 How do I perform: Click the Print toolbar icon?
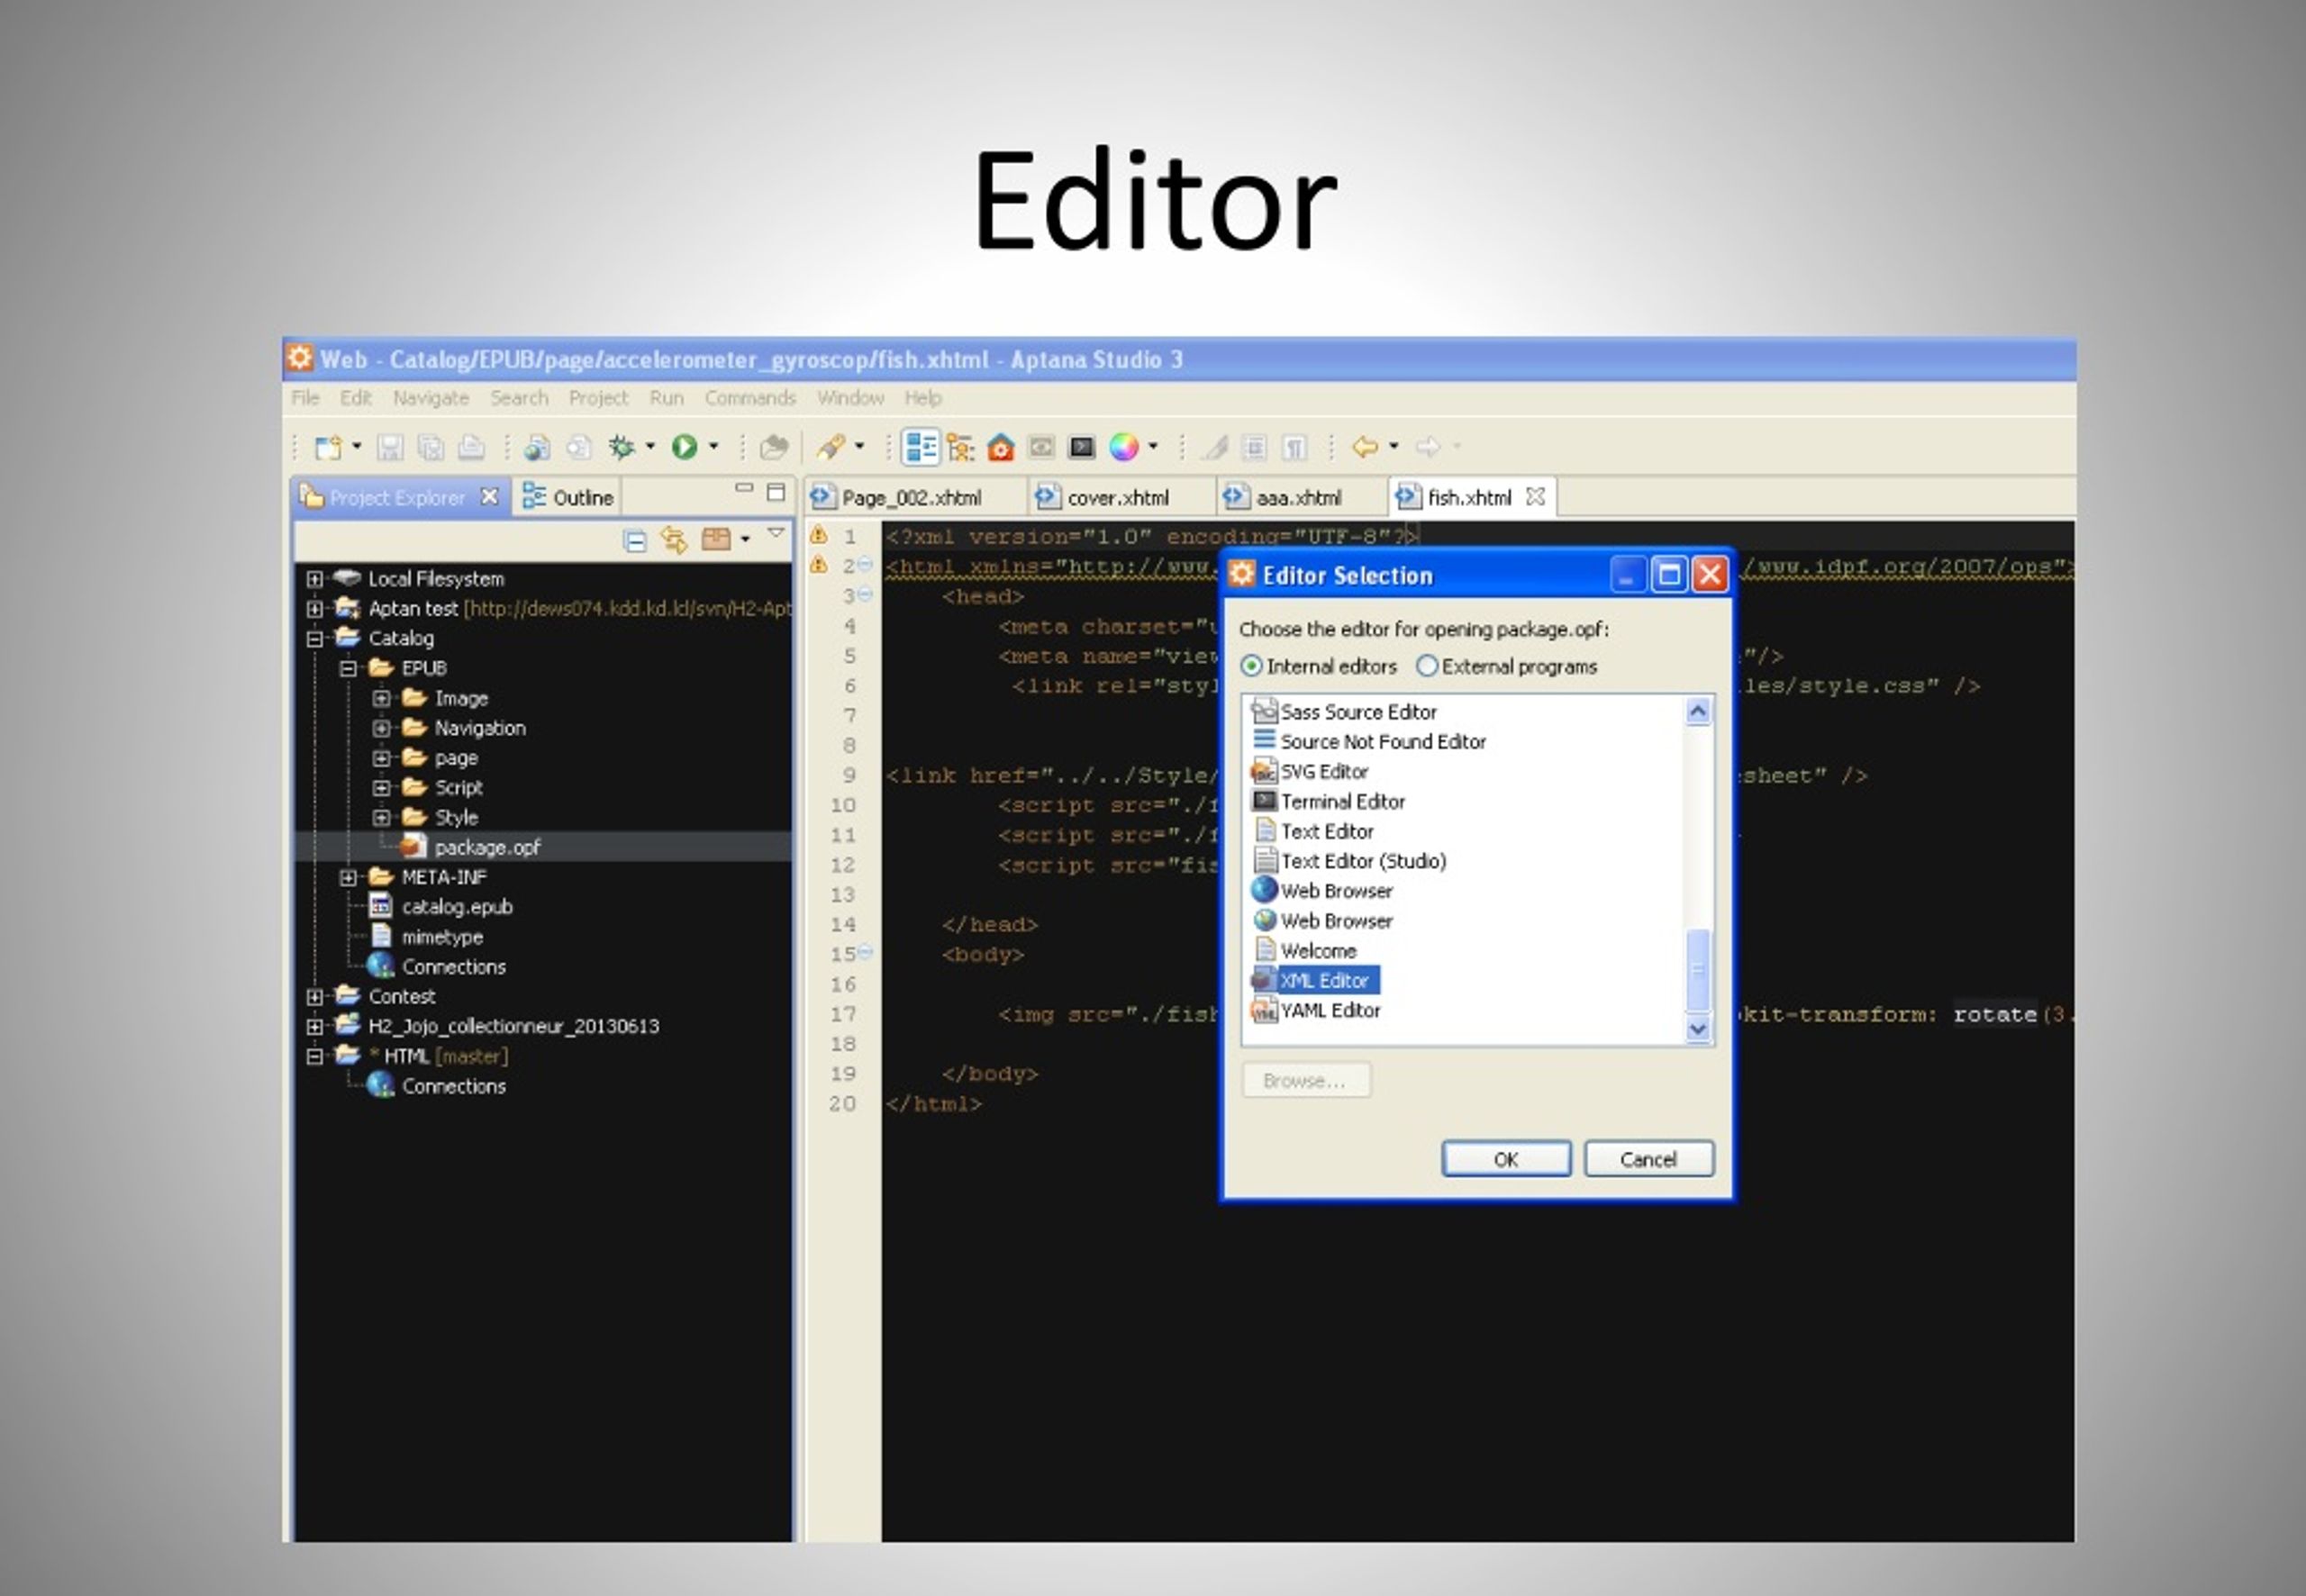[471, 447]
